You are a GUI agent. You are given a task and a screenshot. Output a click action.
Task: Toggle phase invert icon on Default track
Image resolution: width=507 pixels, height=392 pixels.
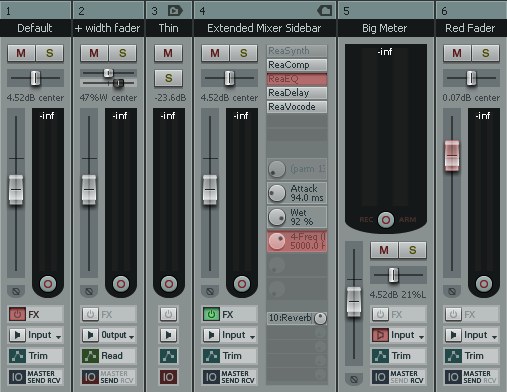16,292
